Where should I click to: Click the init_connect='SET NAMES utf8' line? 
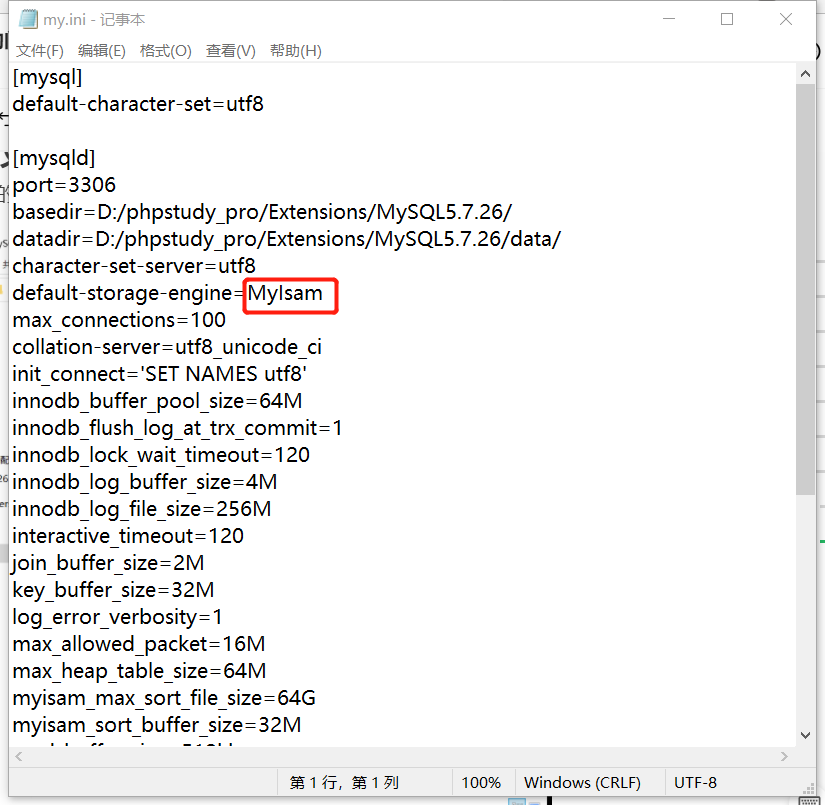[x=160, y=374]
